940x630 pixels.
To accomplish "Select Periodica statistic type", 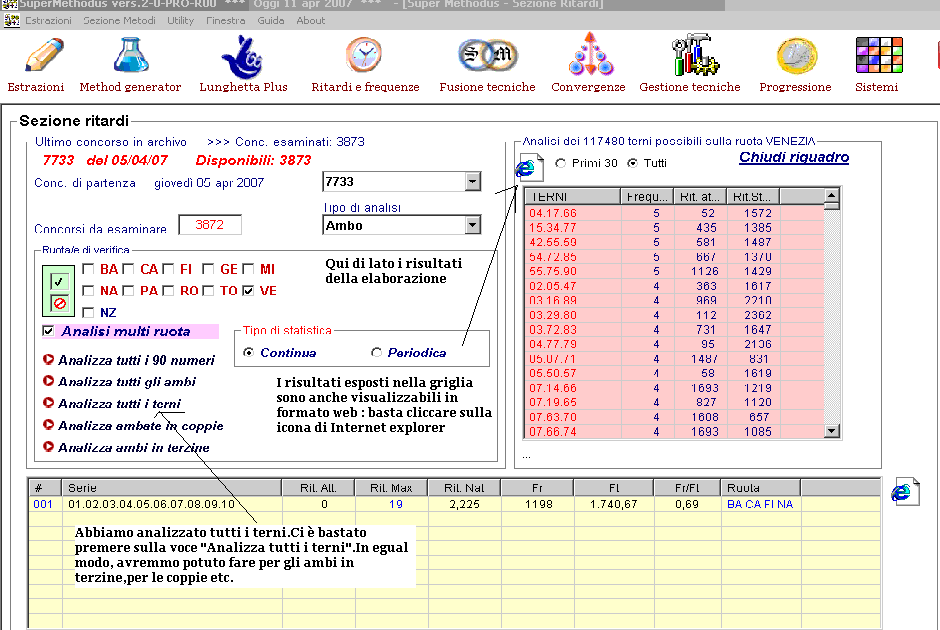I will (x=376, y=352).
